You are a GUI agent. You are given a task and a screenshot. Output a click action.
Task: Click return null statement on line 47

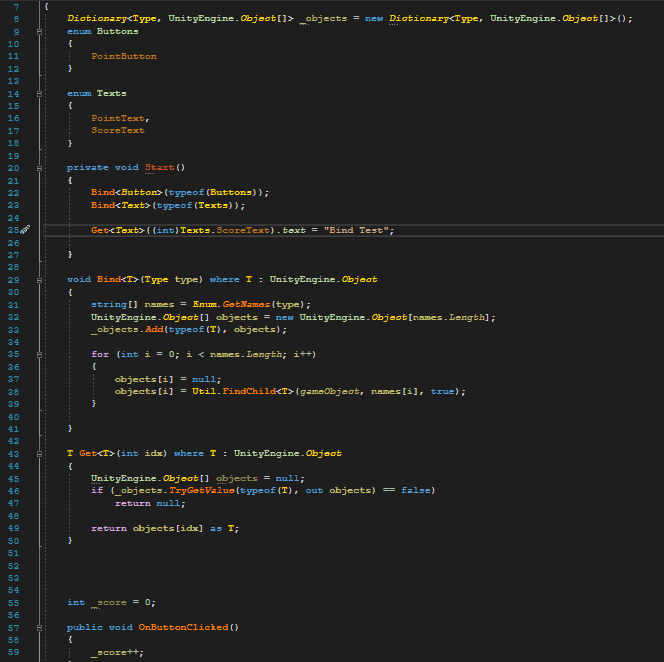(150, 504)
